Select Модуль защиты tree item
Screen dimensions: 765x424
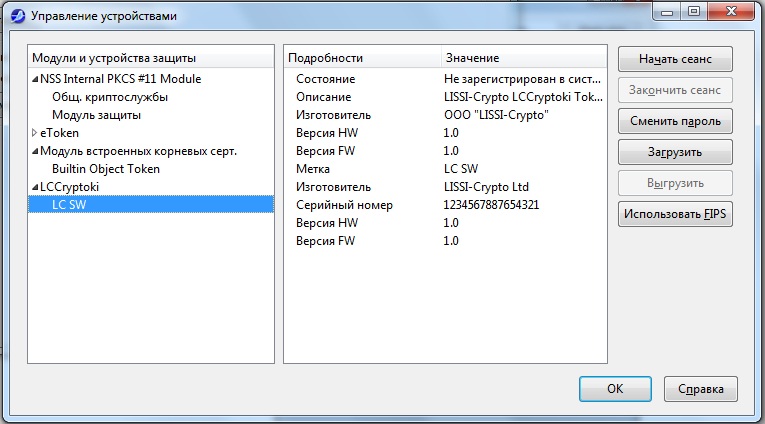click(96, 115)
